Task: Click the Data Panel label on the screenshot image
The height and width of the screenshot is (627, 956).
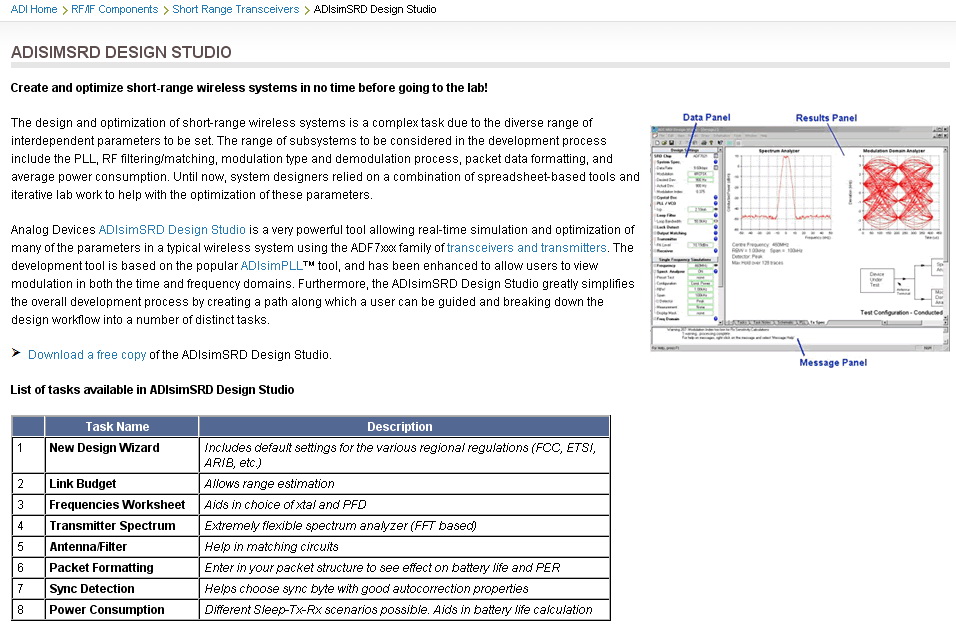Action: click(x=706, y=117)
